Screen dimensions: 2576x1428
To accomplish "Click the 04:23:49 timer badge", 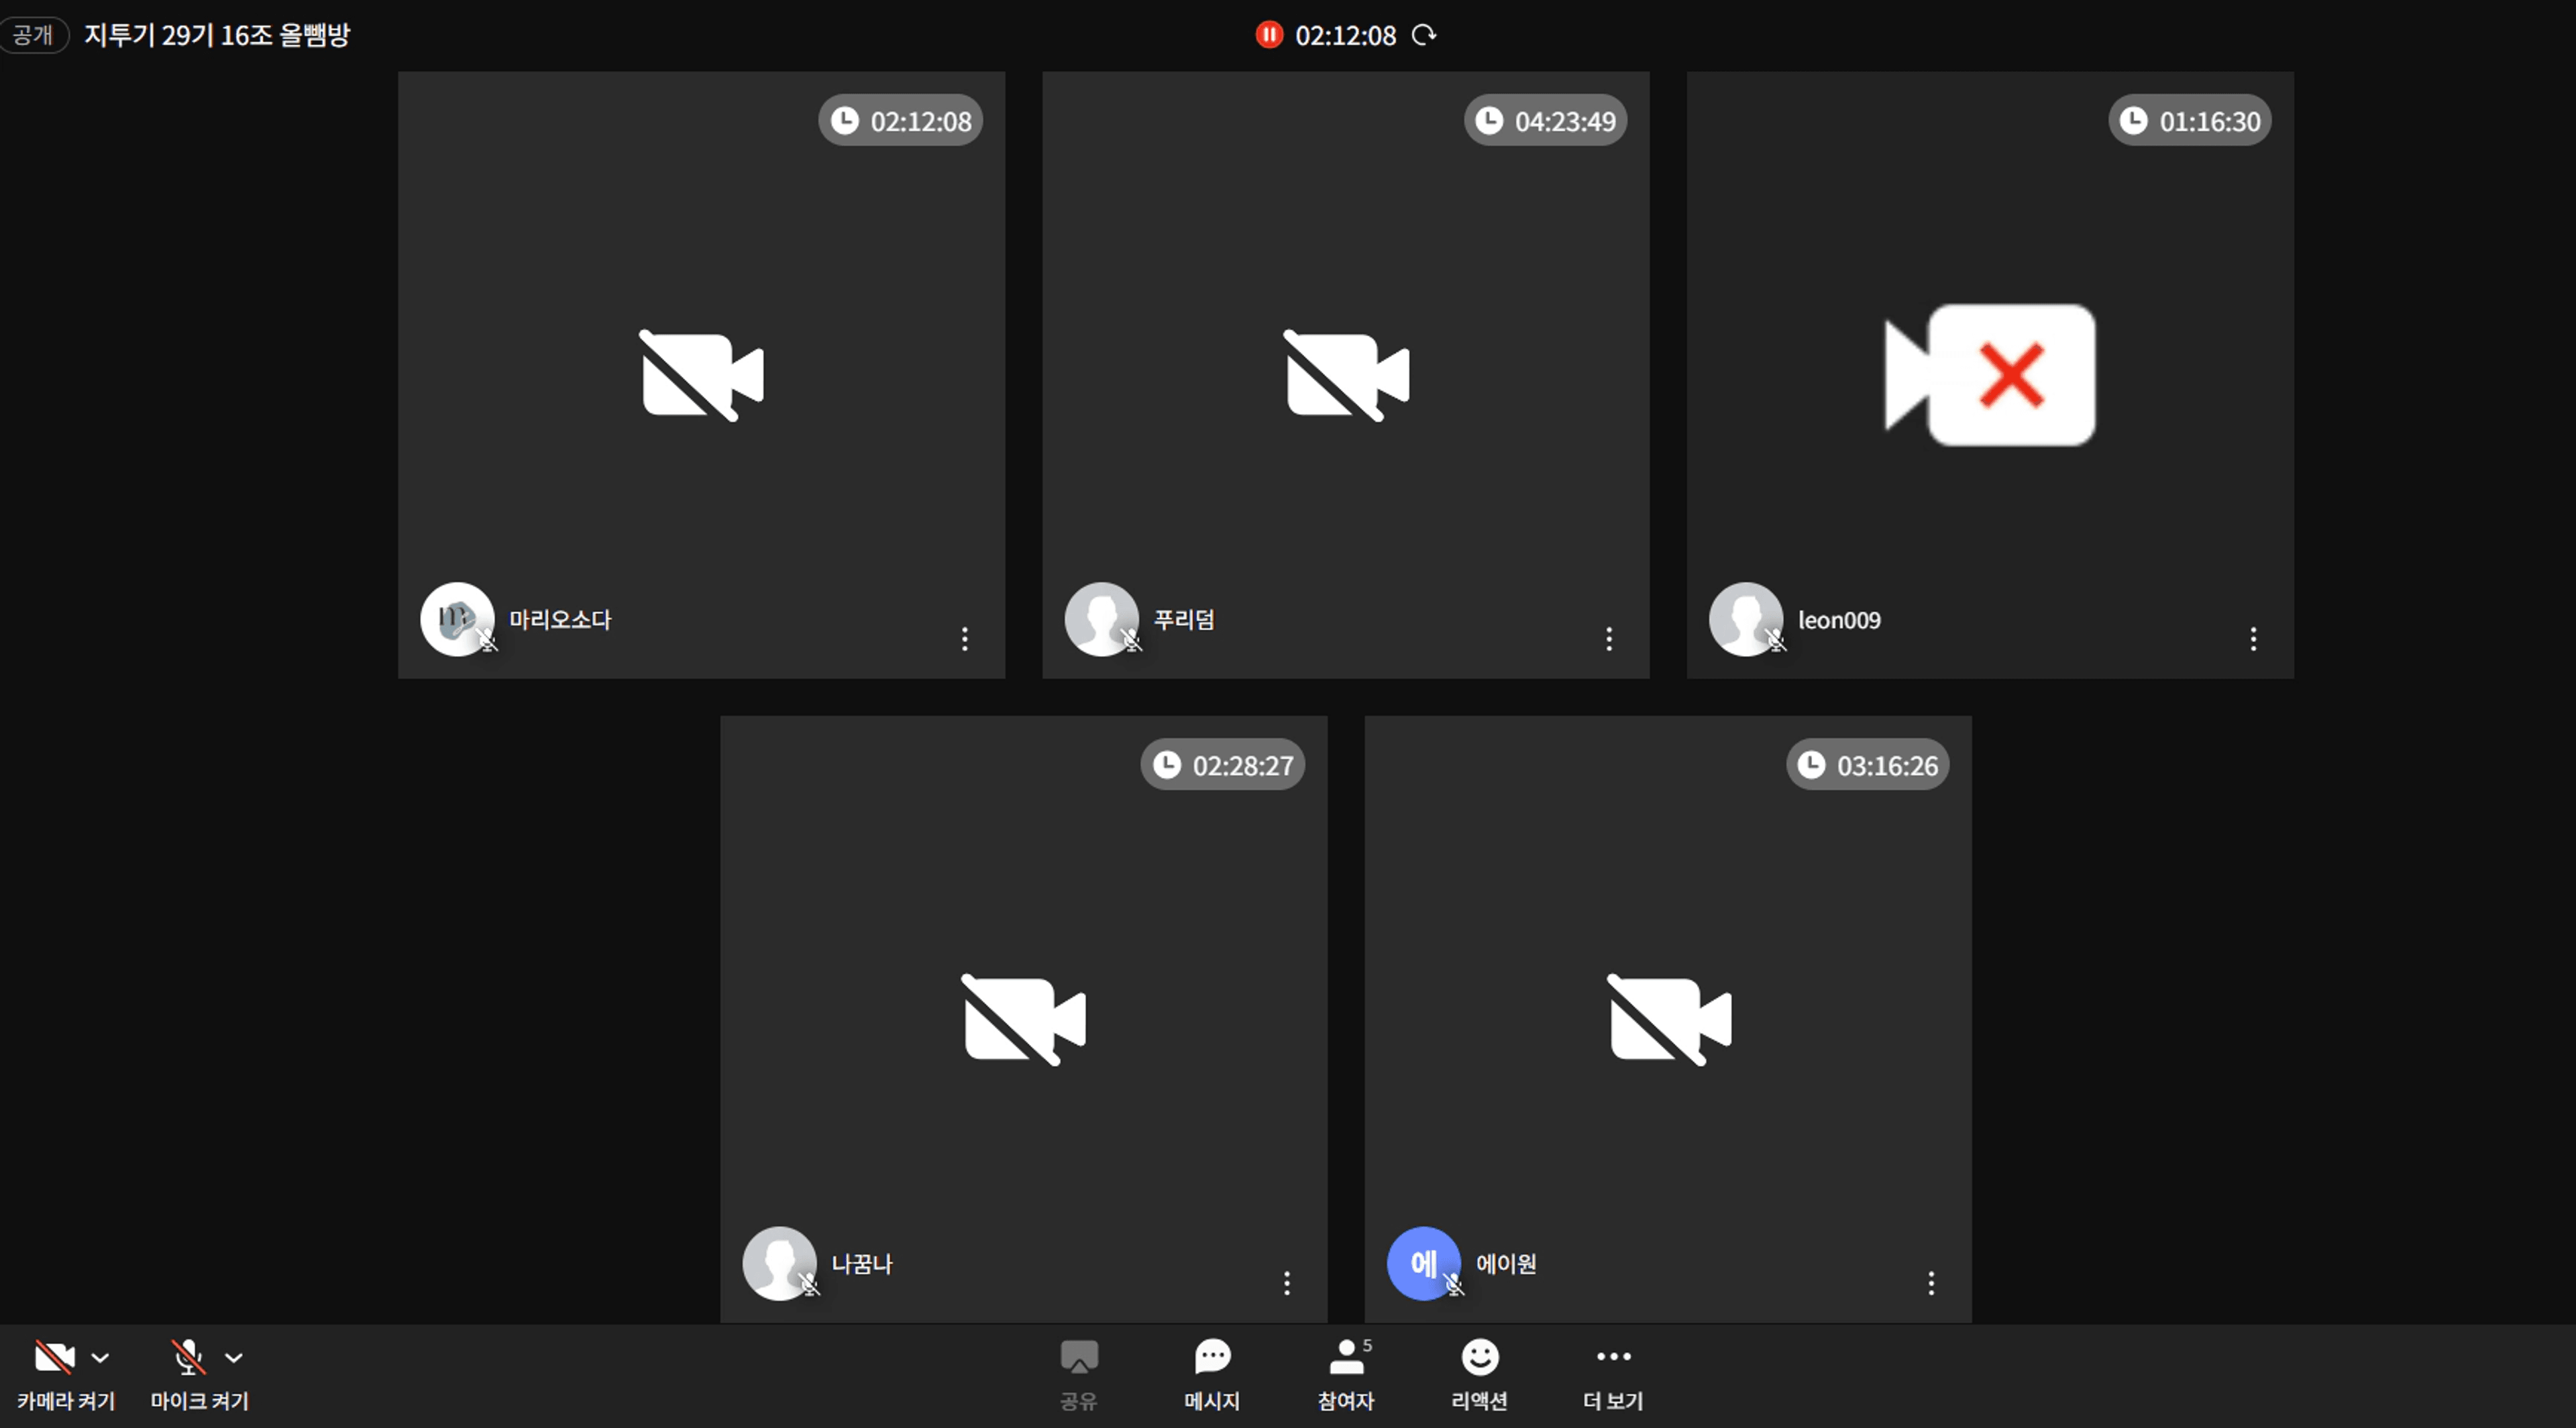I will [1545, 121].
